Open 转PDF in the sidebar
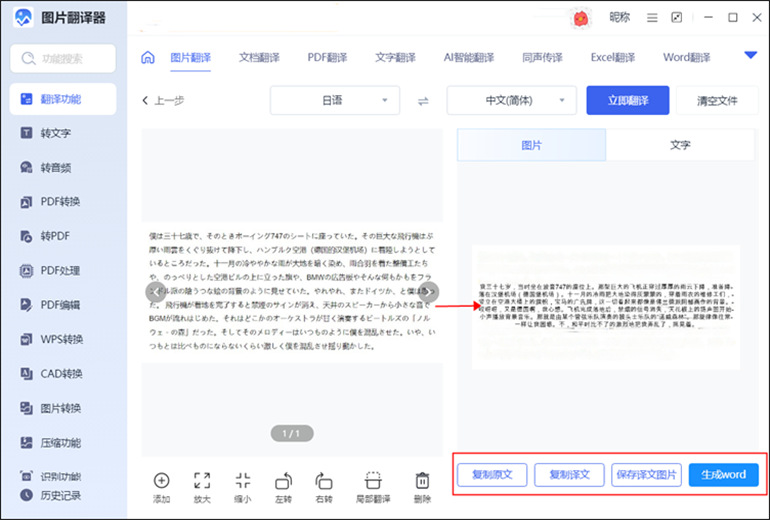 [x=45, y=236]
